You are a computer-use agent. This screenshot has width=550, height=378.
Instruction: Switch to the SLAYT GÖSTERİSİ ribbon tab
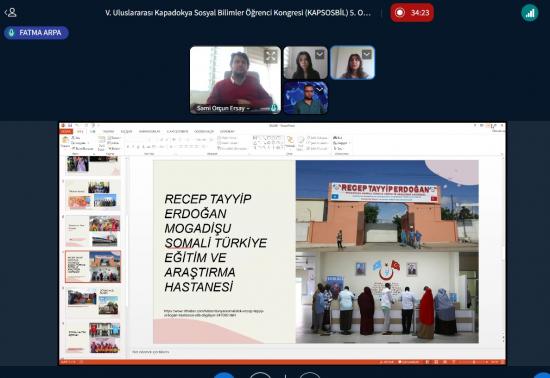point(177,131)
